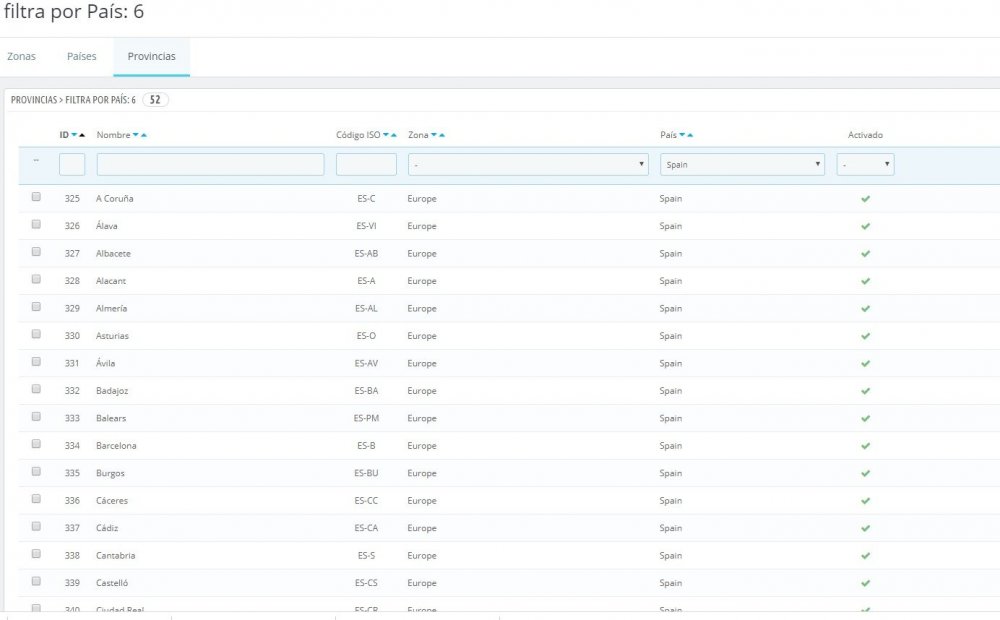Click ES-CA code in Cádiz row

point(366,528)
